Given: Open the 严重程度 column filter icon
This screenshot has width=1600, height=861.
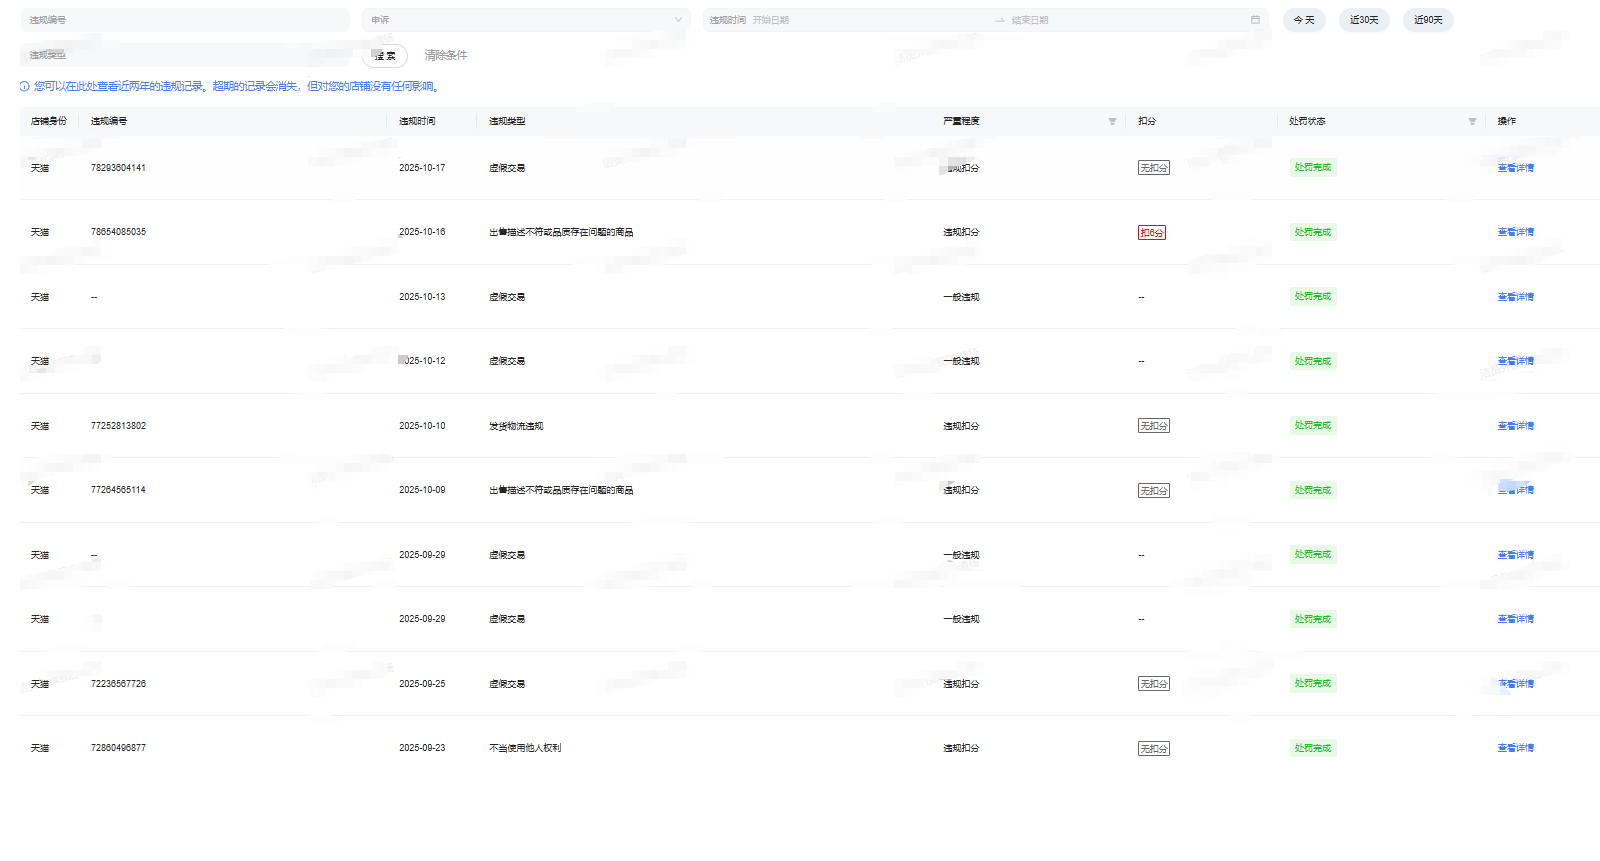Looking at the screenshot, I should (1112, 121).
